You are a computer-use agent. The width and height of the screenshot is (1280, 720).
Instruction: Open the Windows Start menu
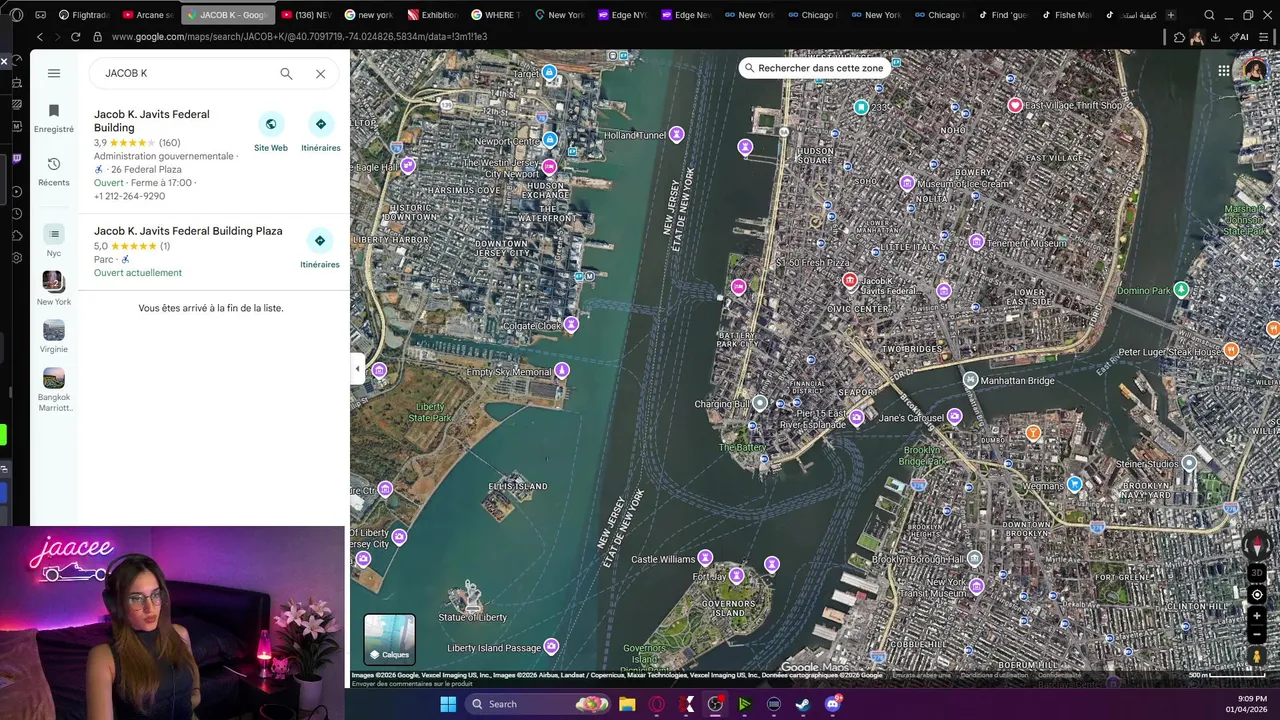[x=448, y=704]
